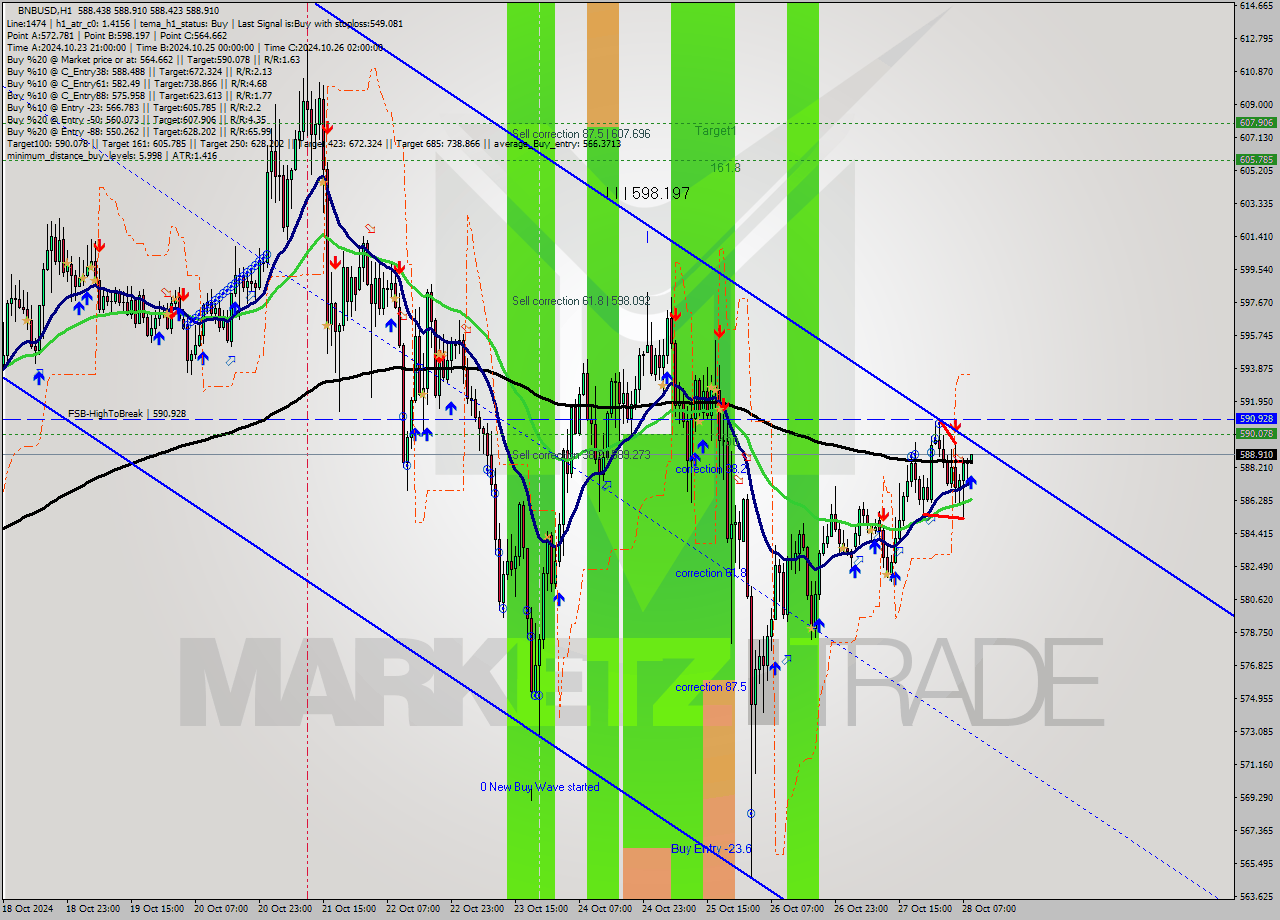
Task: Click the '| | | 598.197' price label
Action: click(648, 193)
